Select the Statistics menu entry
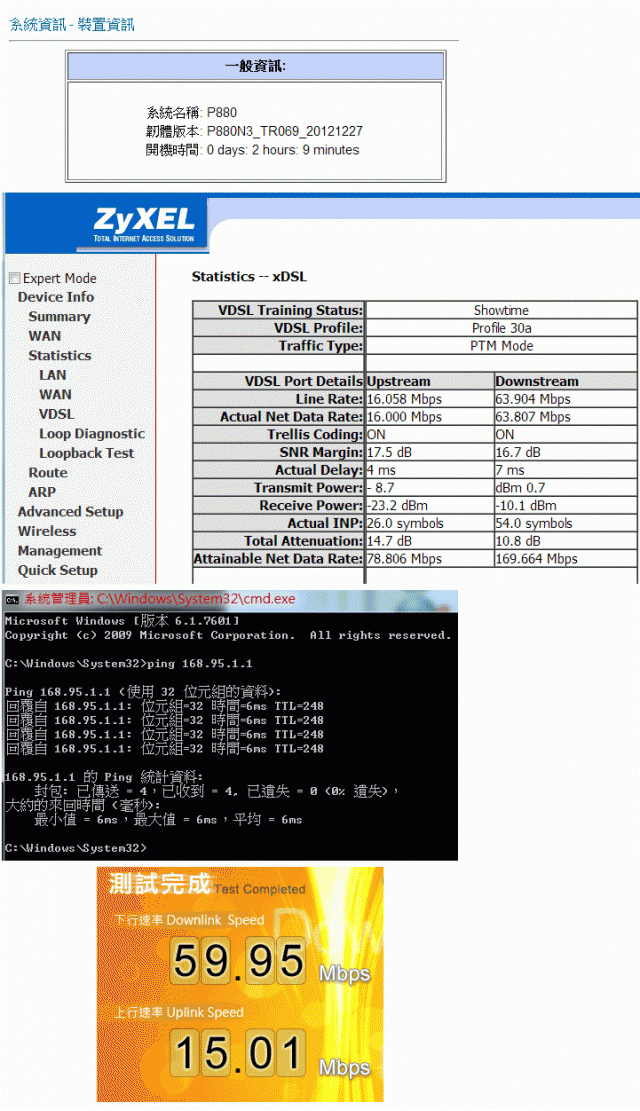 pos(60,356)
